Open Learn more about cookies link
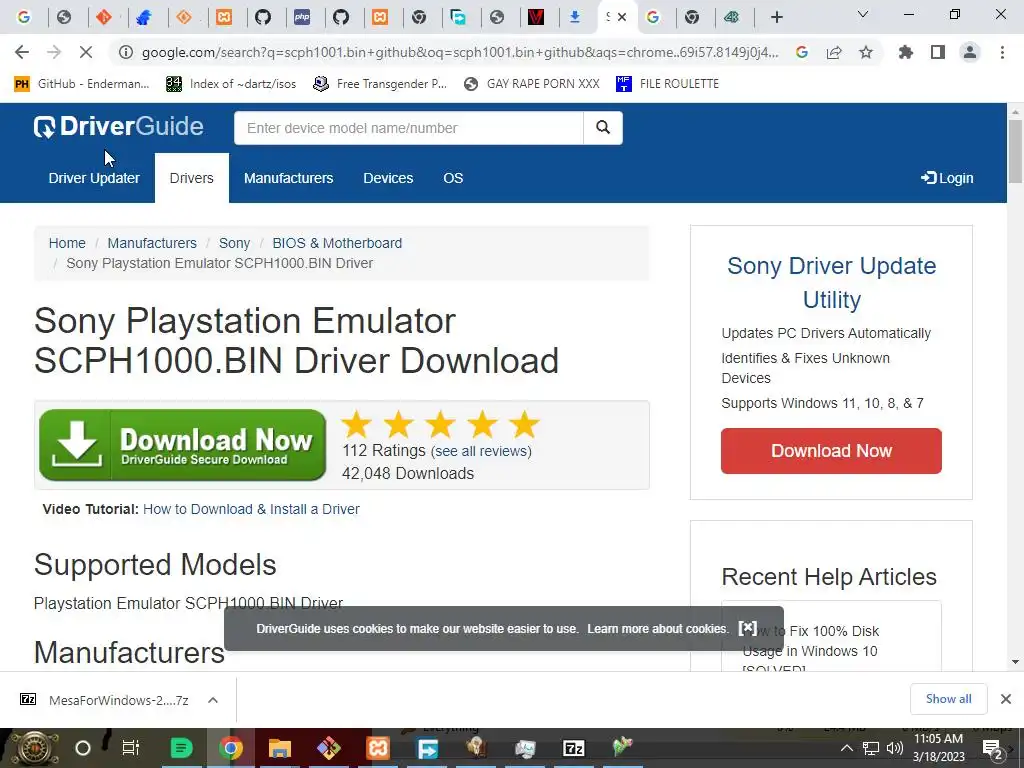Screen dimensions: 1024x768 [658, 629]
